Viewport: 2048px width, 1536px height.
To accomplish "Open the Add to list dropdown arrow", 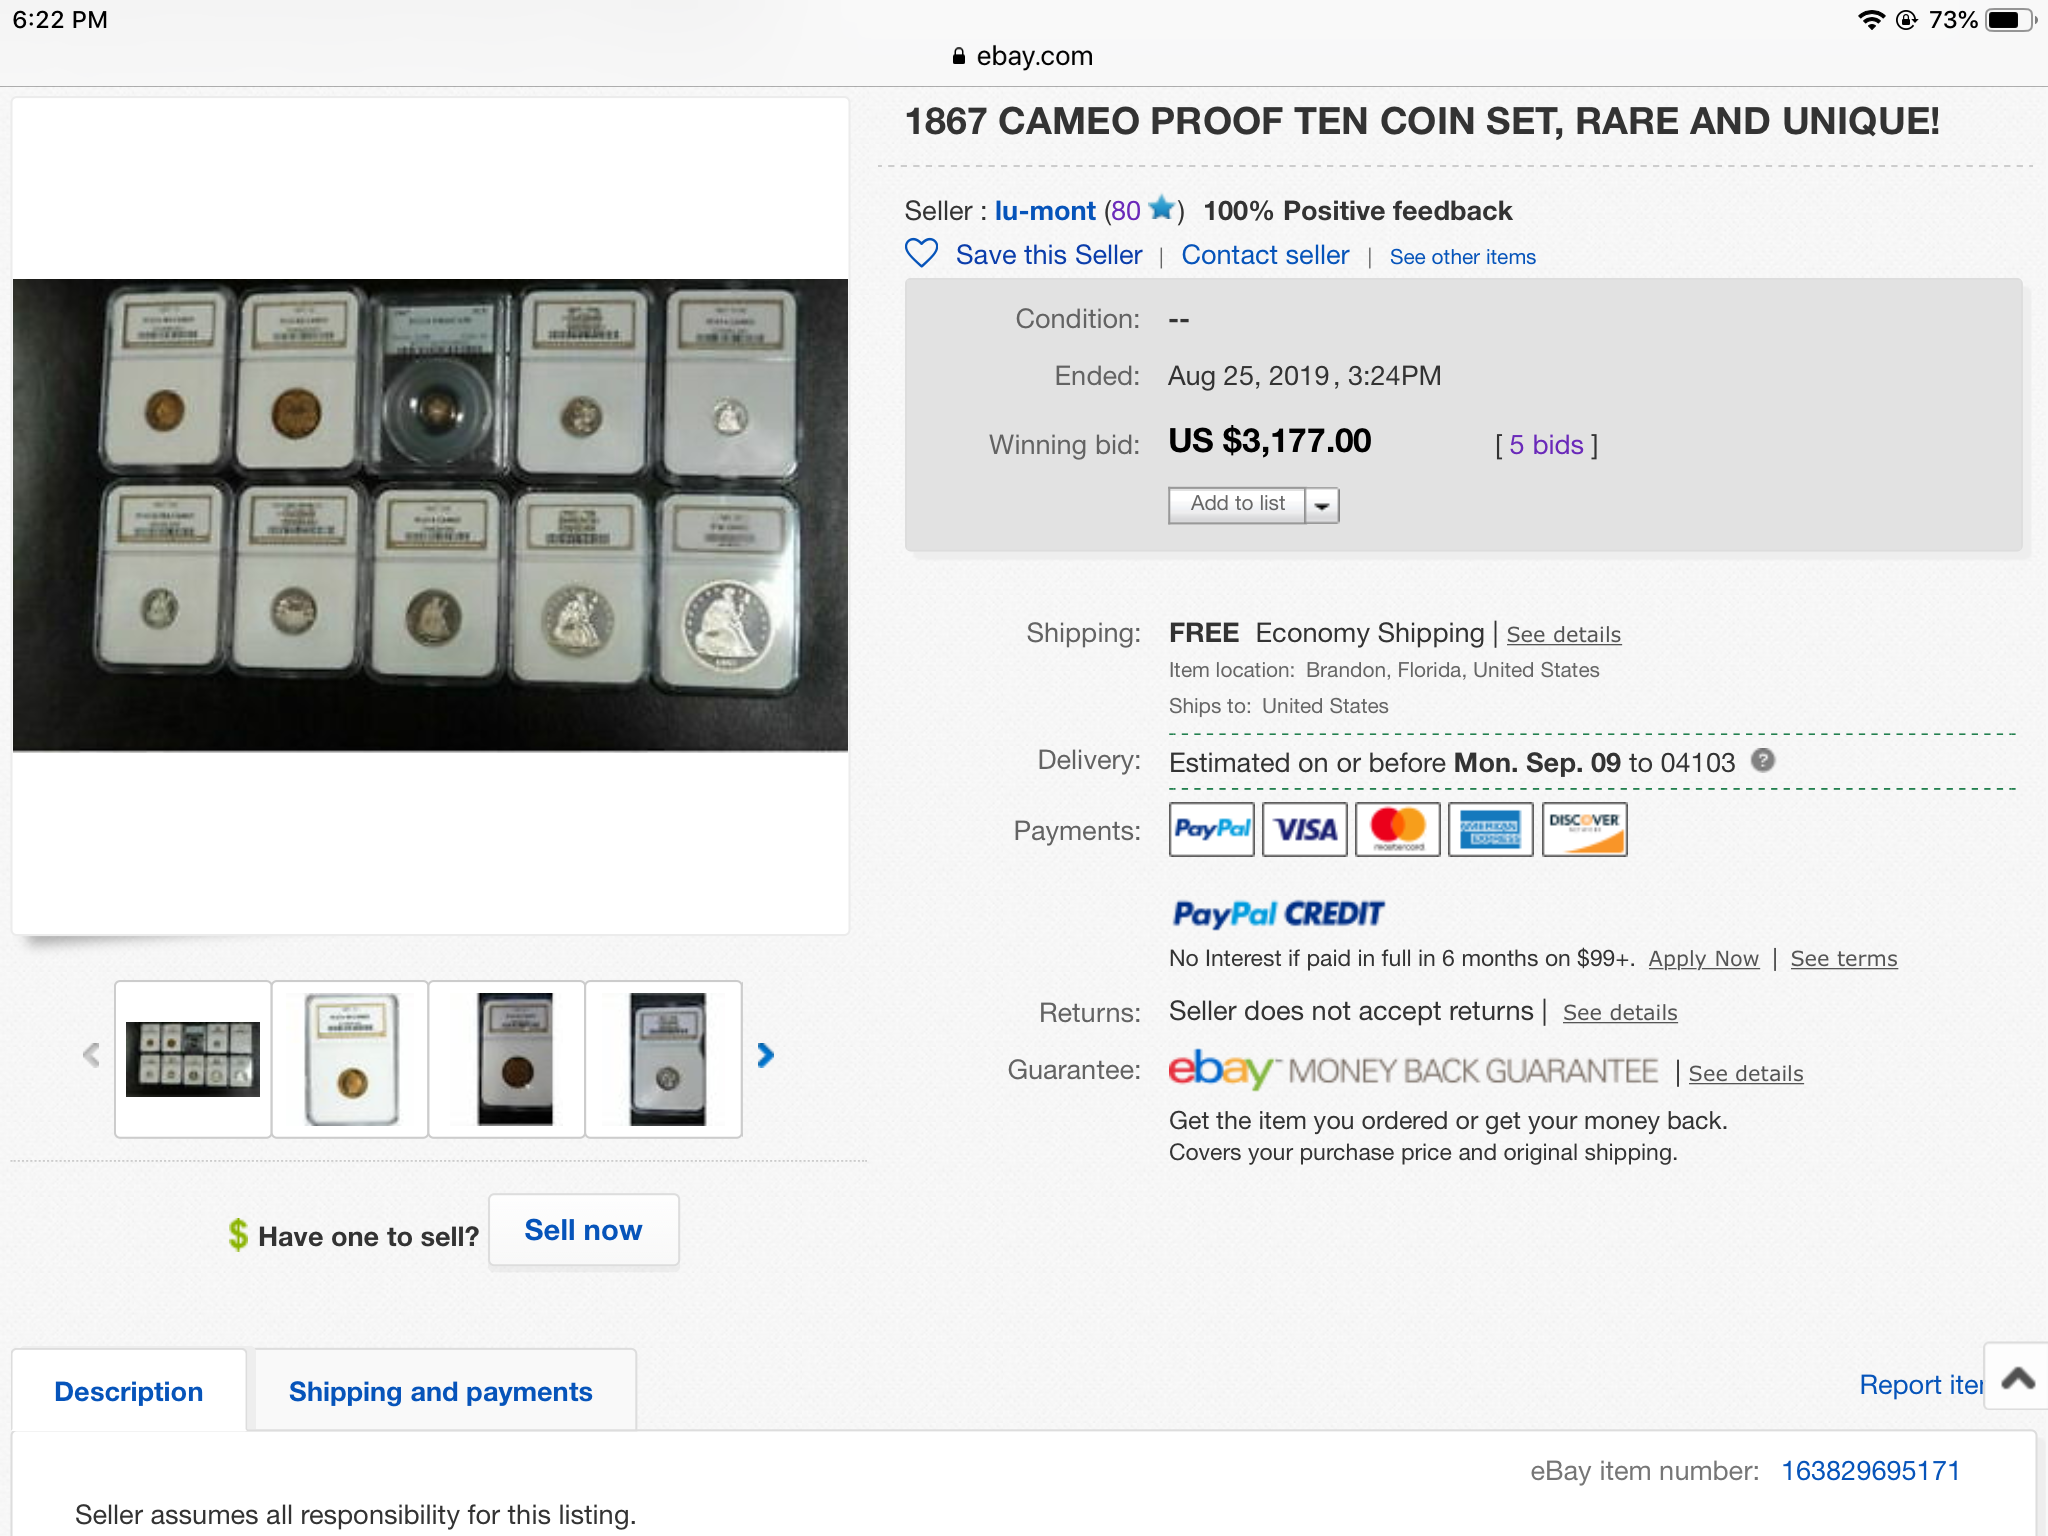I will tap(1322, 505).
